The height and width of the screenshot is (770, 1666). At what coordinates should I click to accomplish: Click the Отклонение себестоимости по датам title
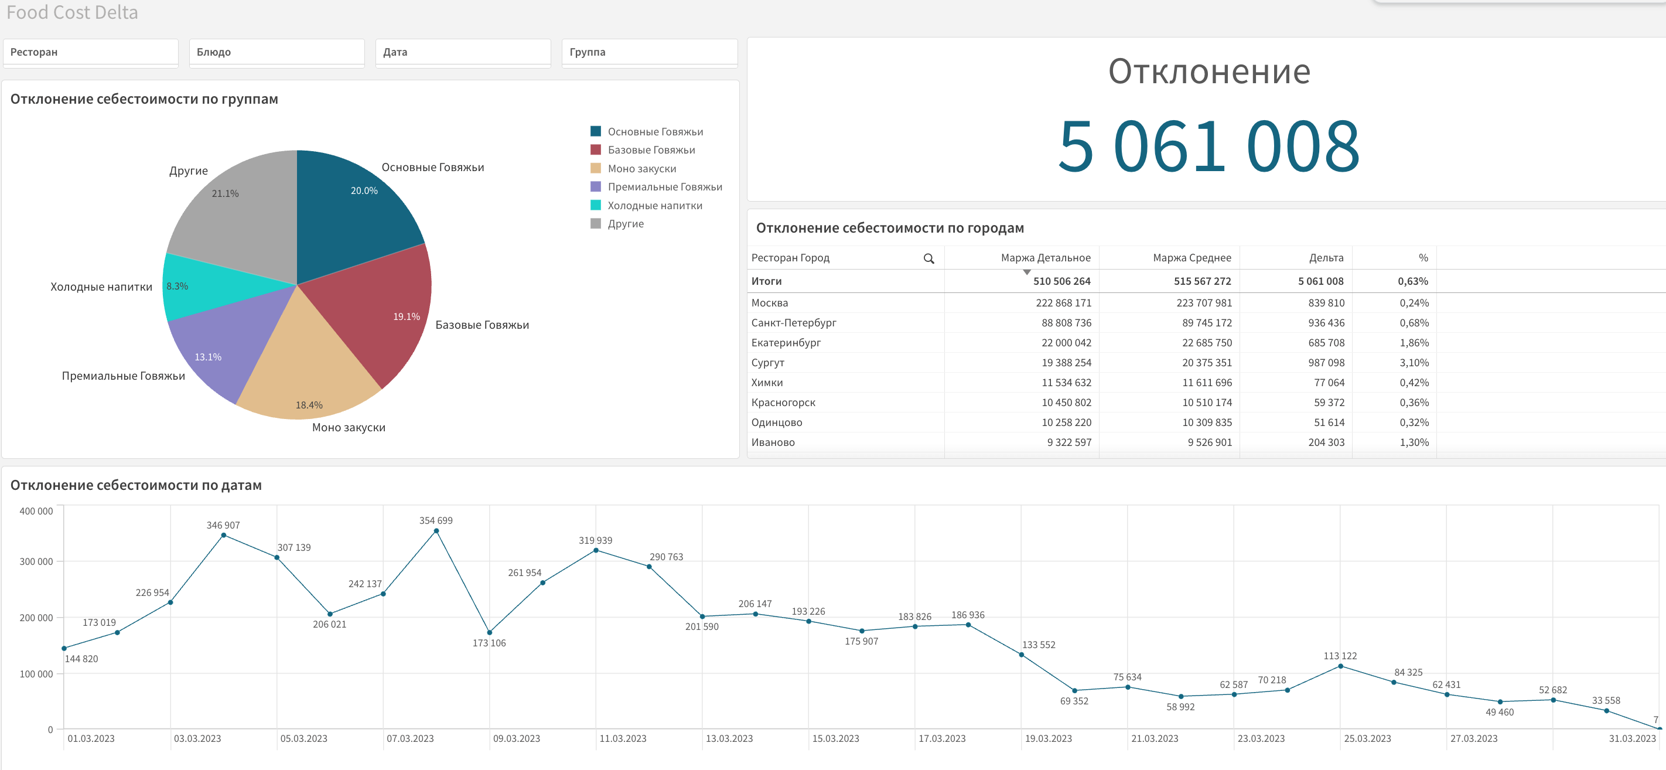point(136,485)
